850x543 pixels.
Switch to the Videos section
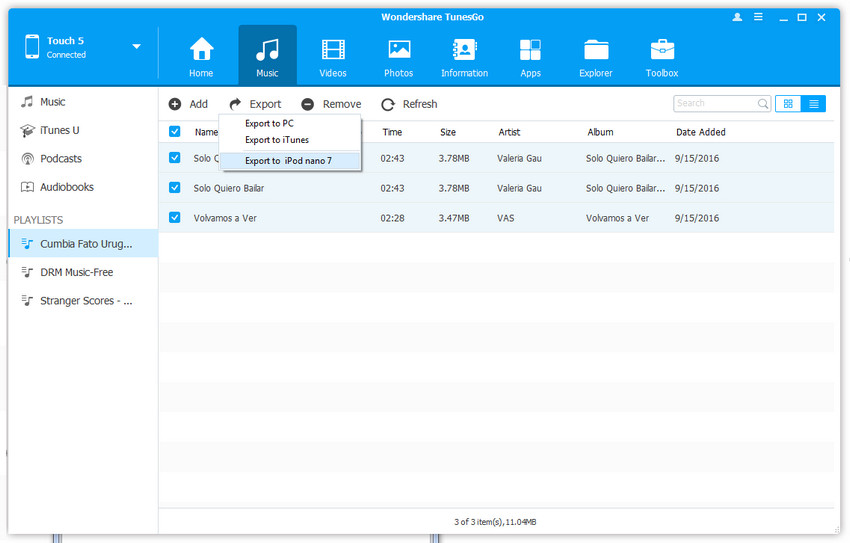point(333,56)
